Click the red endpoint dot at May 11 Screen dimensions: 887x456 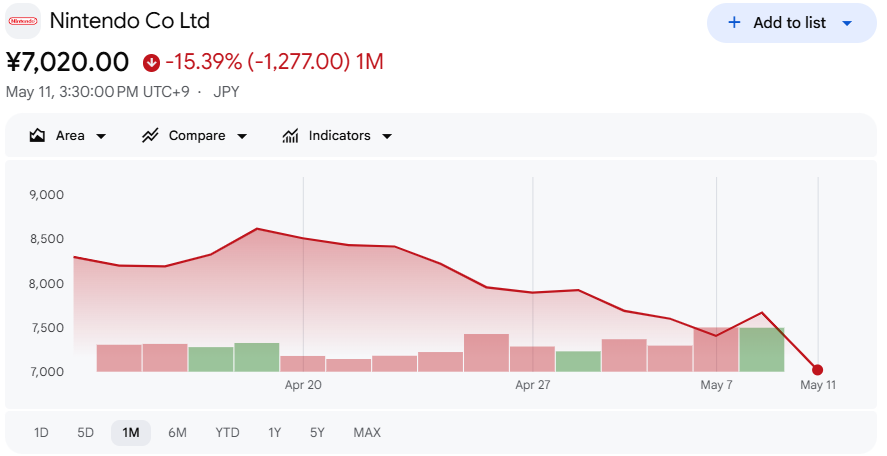pyautogui.click(x=817, y=370)
